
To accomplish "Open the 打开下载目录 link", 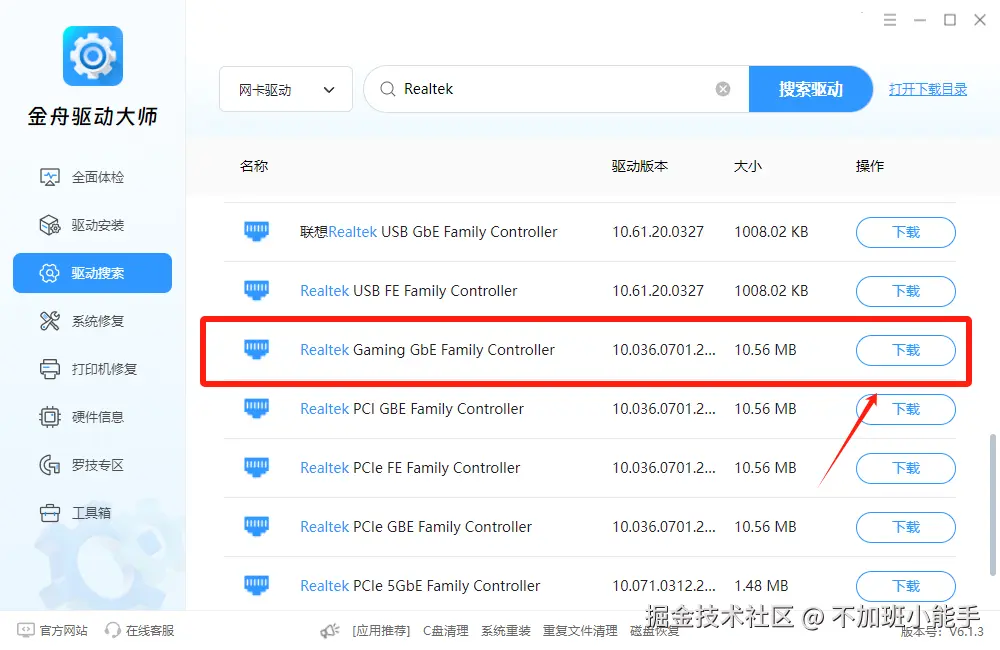I will (x=928, y=89).
